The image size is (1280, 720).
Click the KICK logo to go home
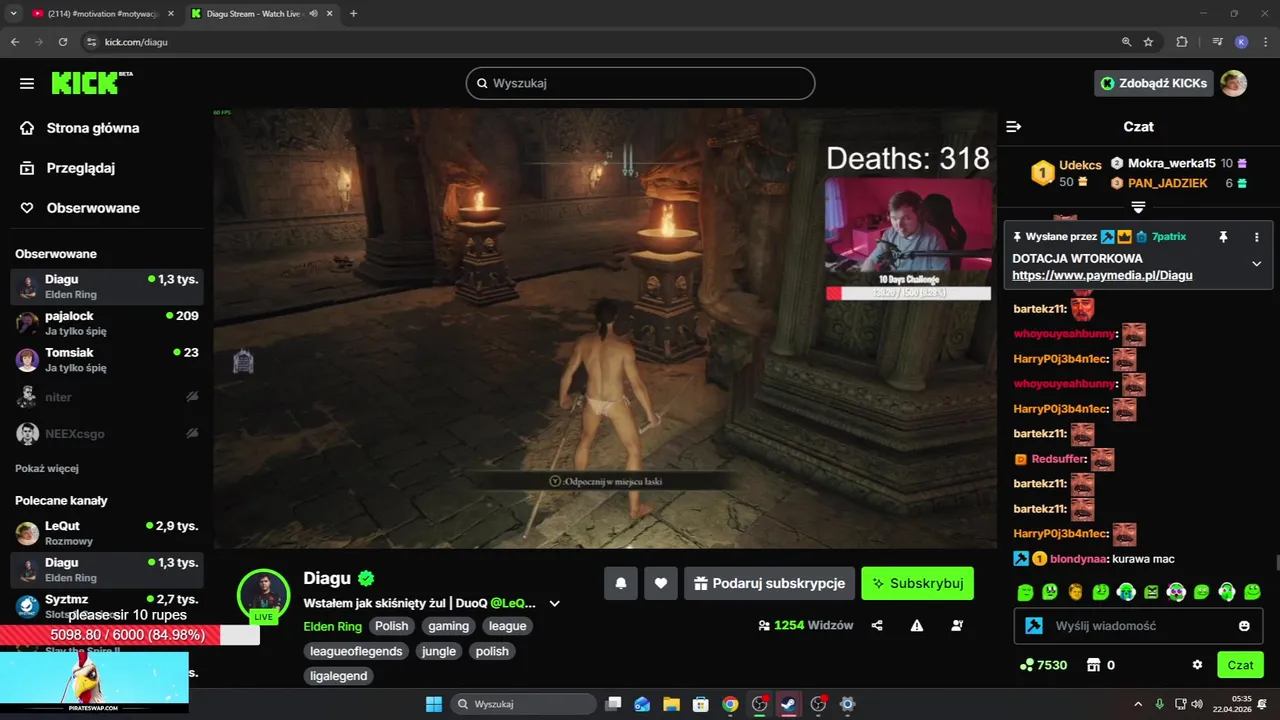coord(90,82)
